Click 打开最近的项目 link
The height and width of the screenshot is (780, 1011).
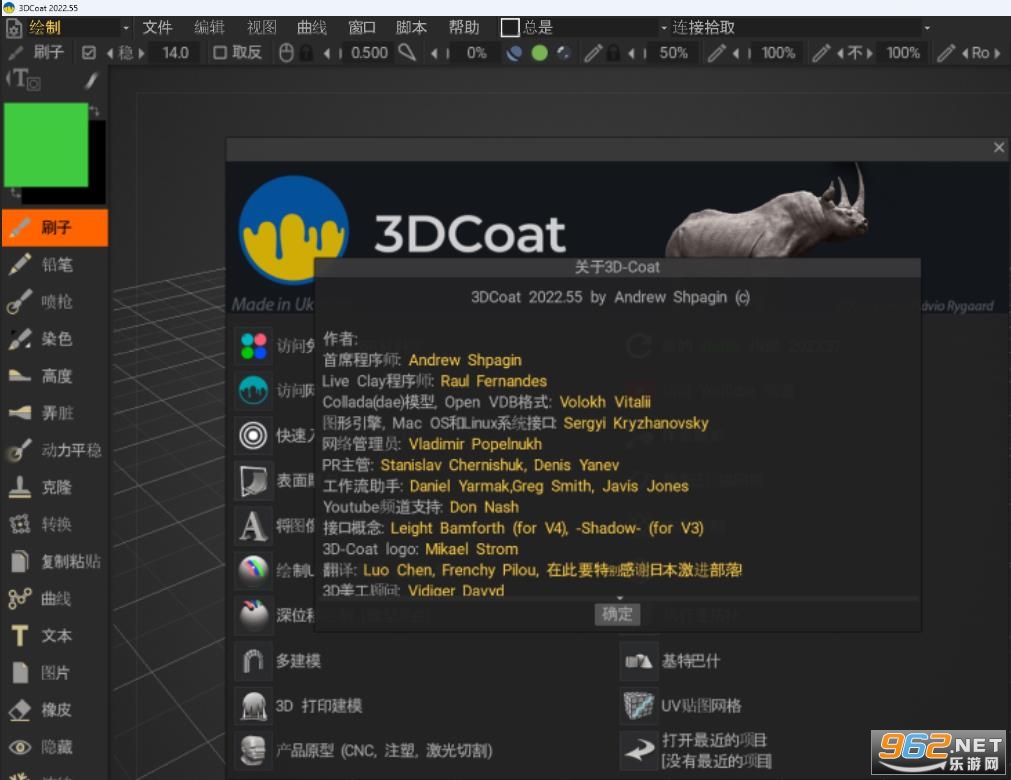714,740
